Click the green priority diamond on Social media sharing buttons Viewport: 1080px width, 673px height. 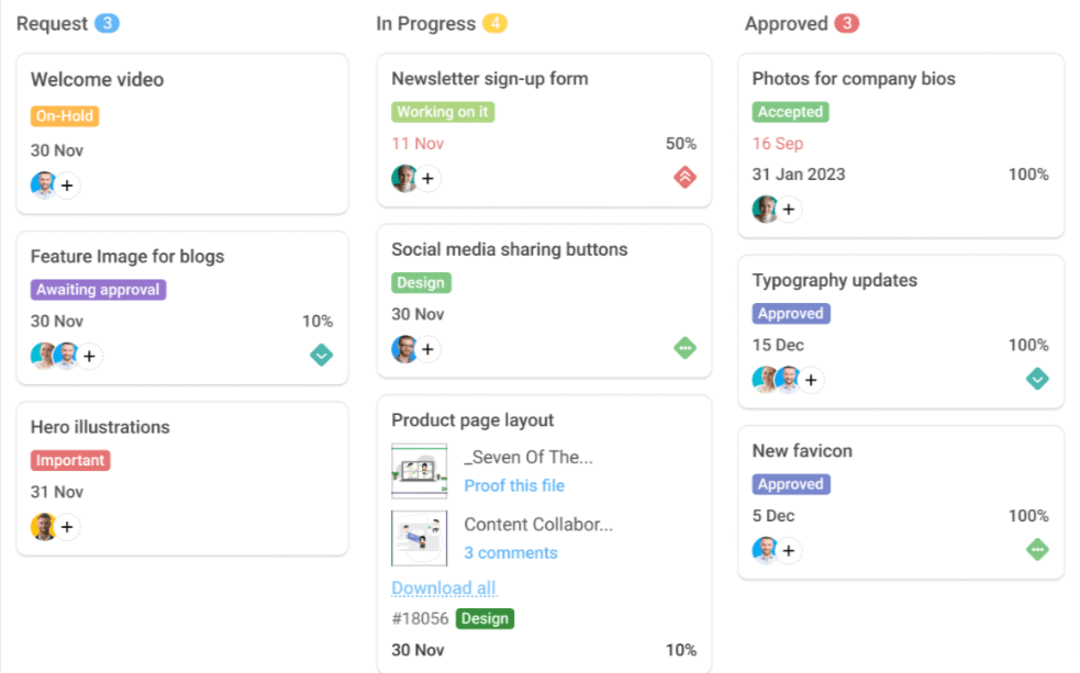click(684, 348)
